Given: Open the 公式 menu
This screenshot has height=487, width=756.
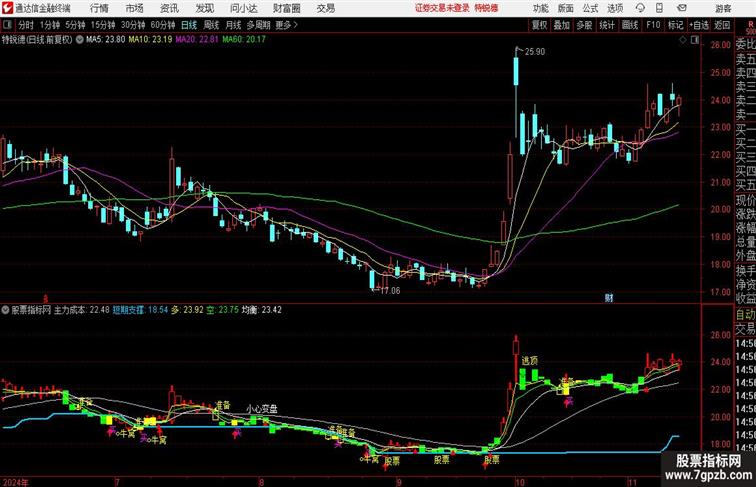Looking at the screenshot, I should tap(590, 8).
